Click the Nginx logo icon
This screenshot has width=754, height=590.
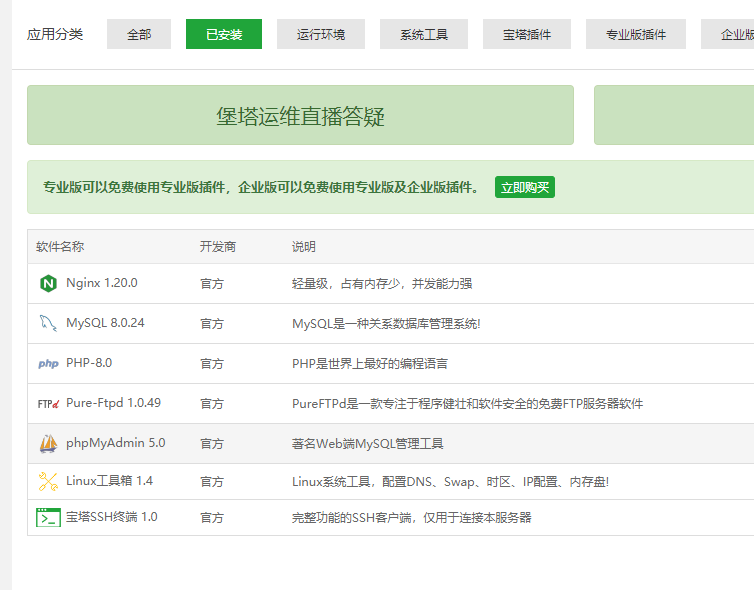click(x=48, y=283)
